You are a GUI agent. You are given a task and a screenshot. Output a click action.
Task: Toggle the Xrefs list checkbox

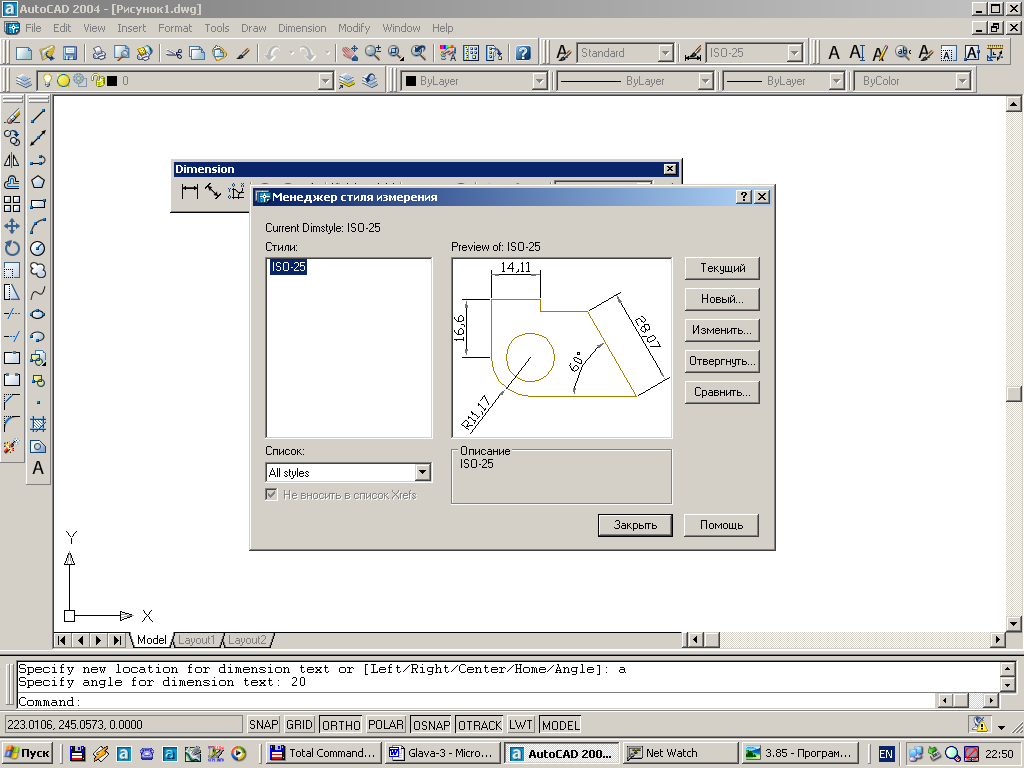tap(272, 494)
